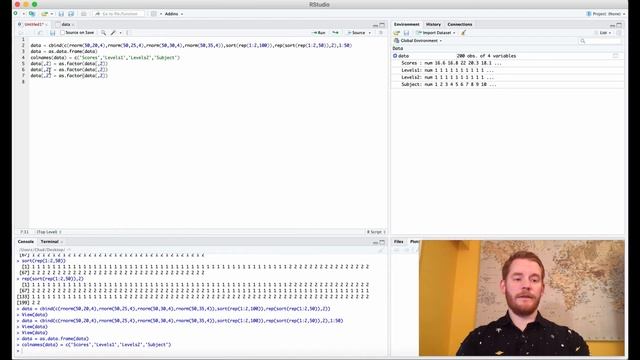Collapse the data object expander
The width and height of the screenshot is (640, 360).
(x=395, y=56)
